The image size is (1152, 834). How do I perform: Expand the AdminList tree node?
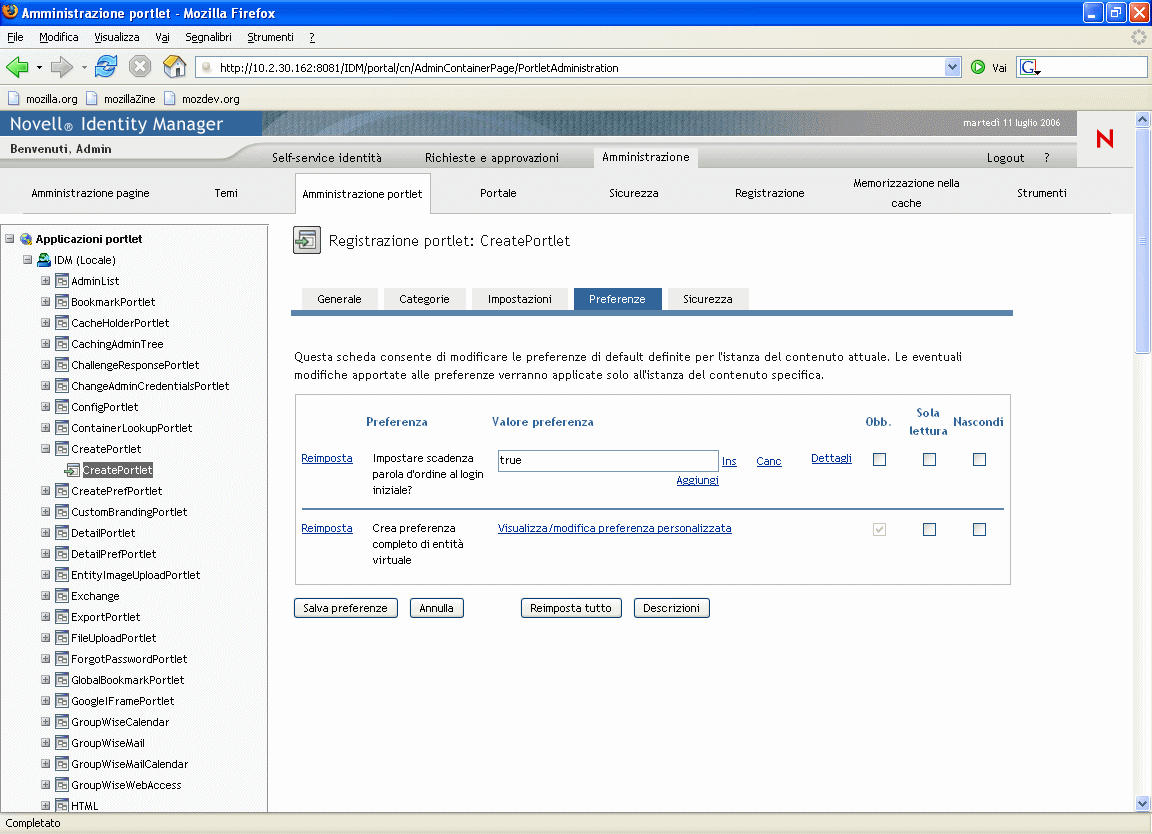click(46, 281)
